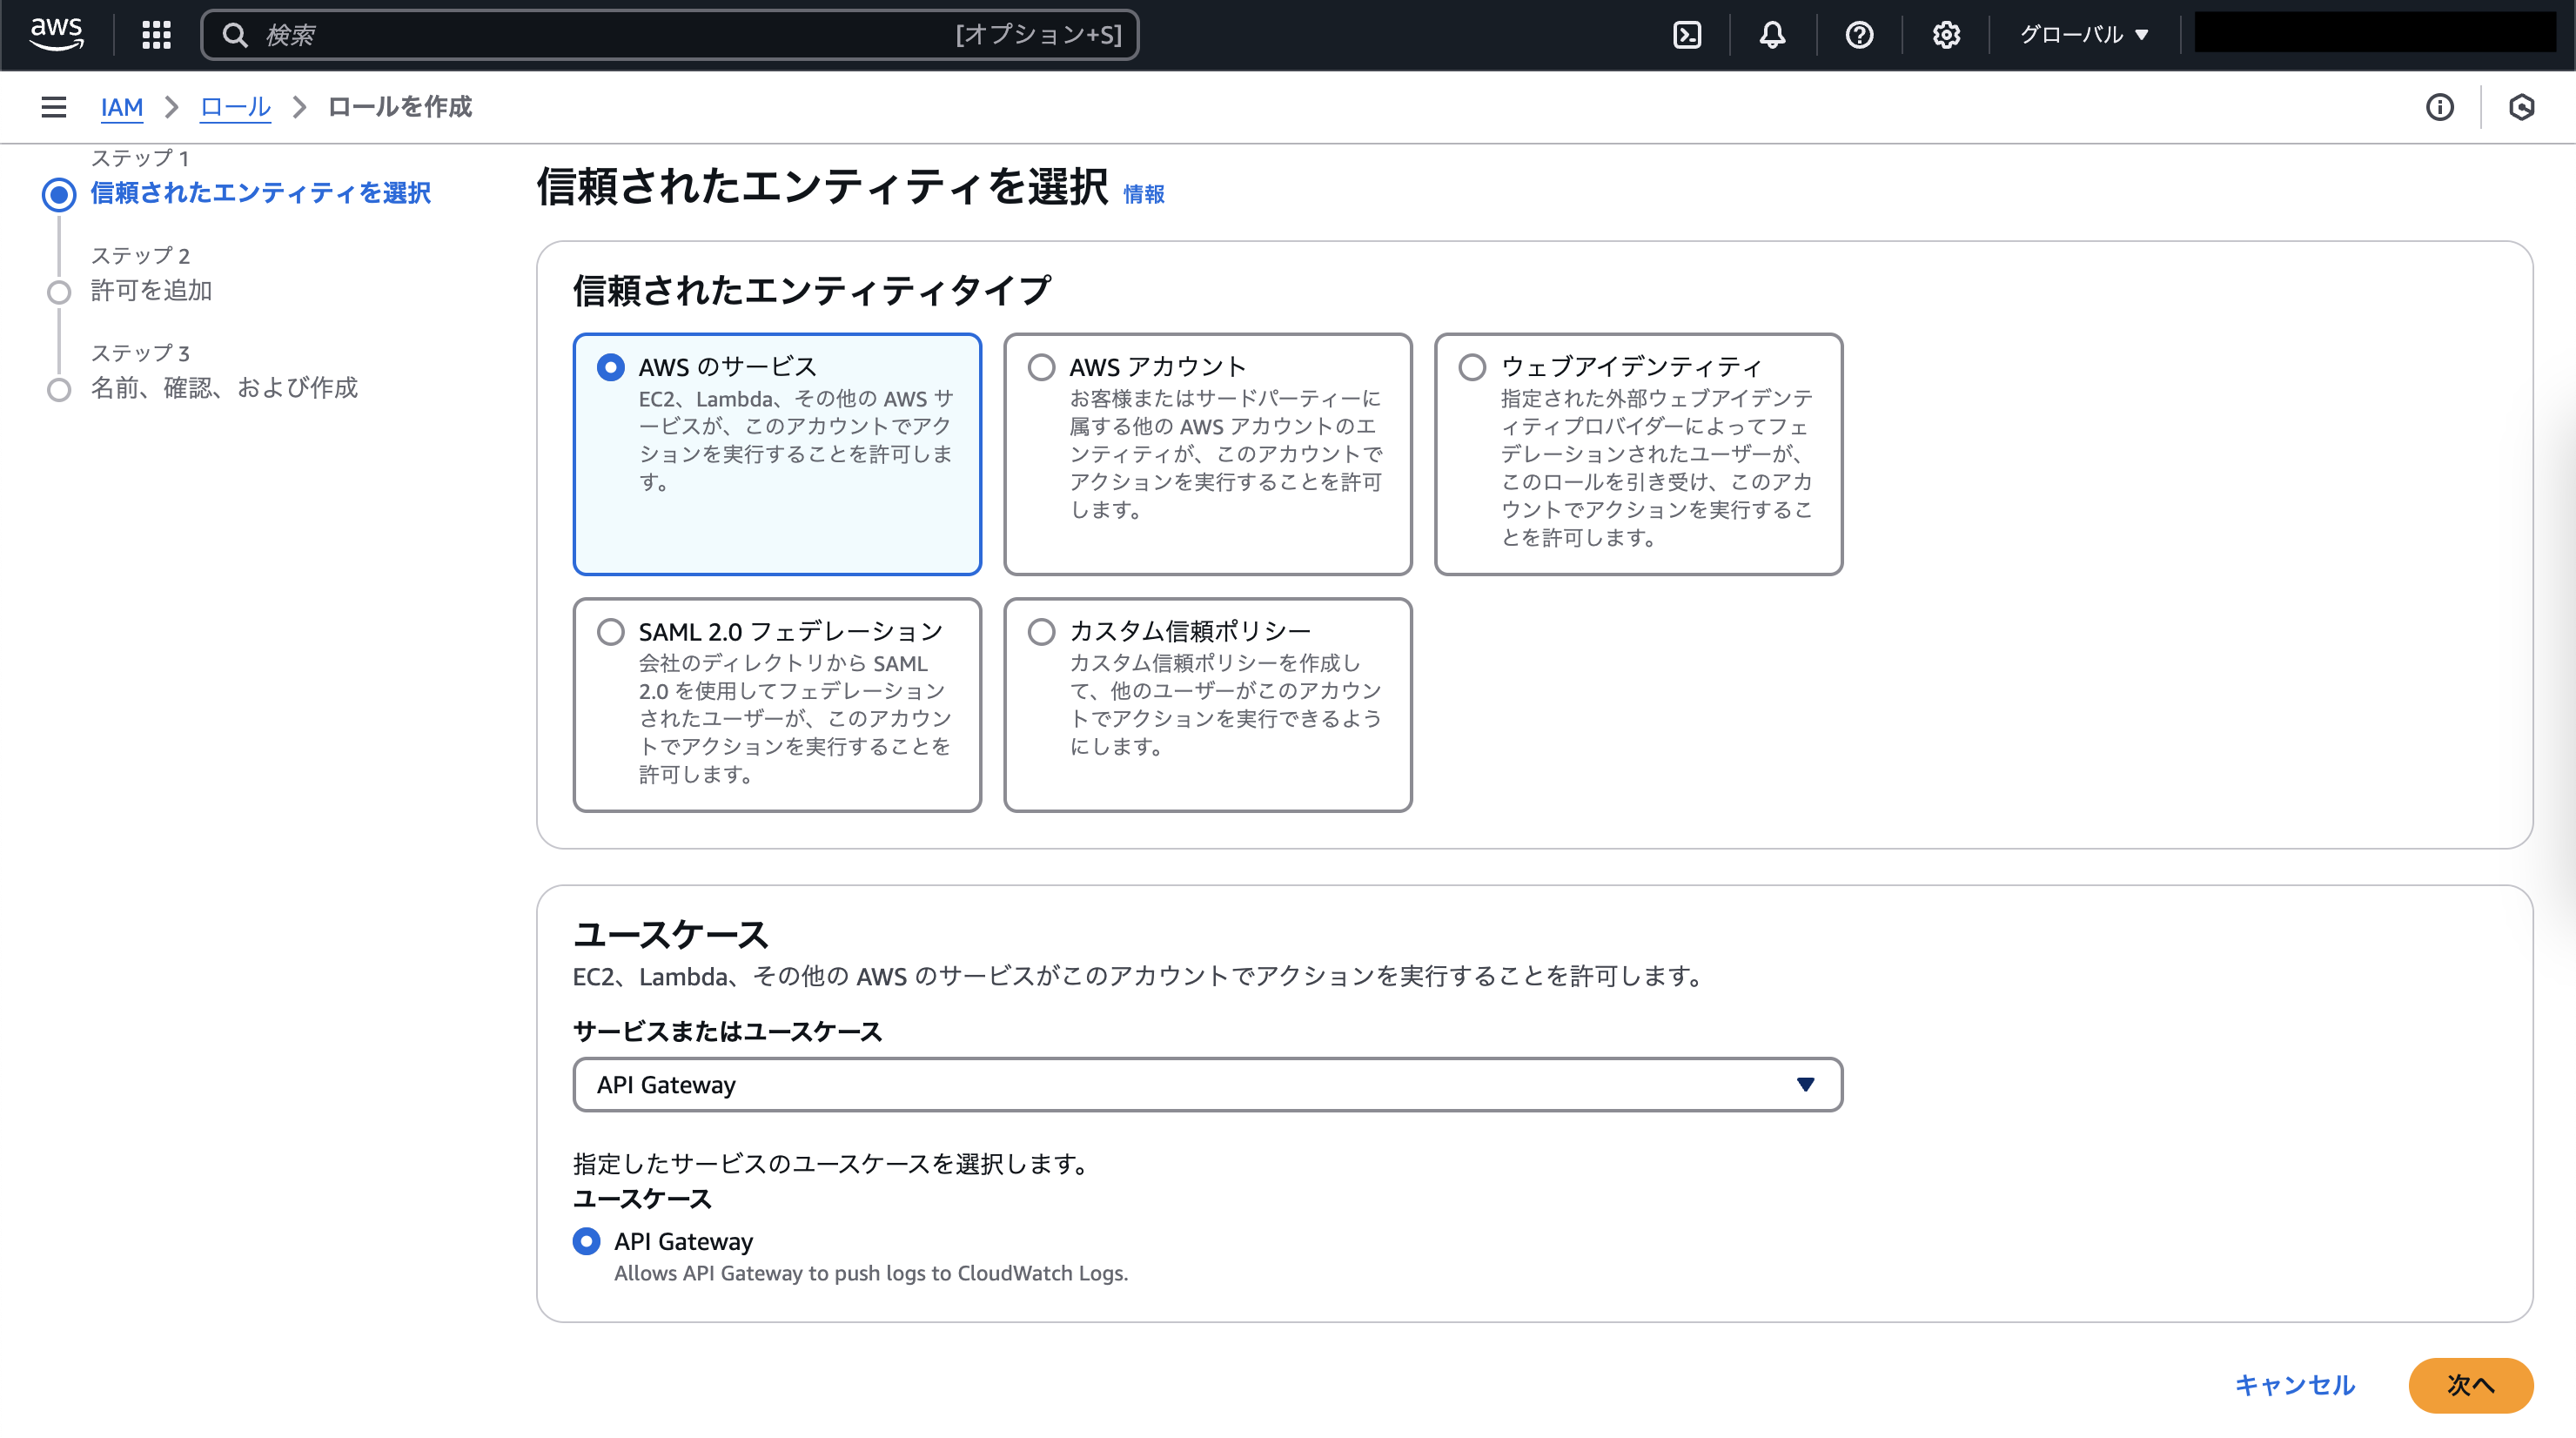
Task: Open the info panel icon
Action: [x=2440, y=107]
